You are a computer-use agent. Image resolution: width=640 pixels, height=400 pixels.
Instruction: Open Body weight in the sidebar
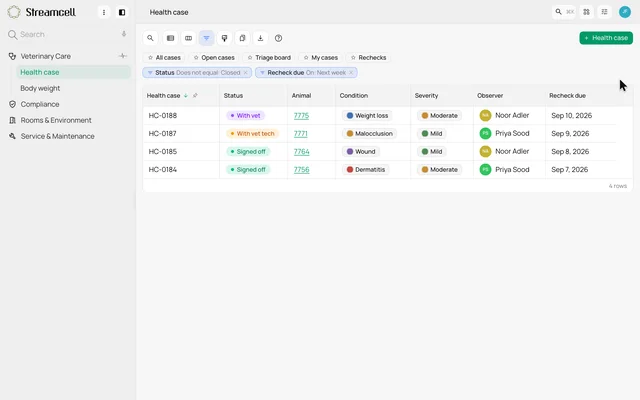pyautogui.click(x=40, y=88)
